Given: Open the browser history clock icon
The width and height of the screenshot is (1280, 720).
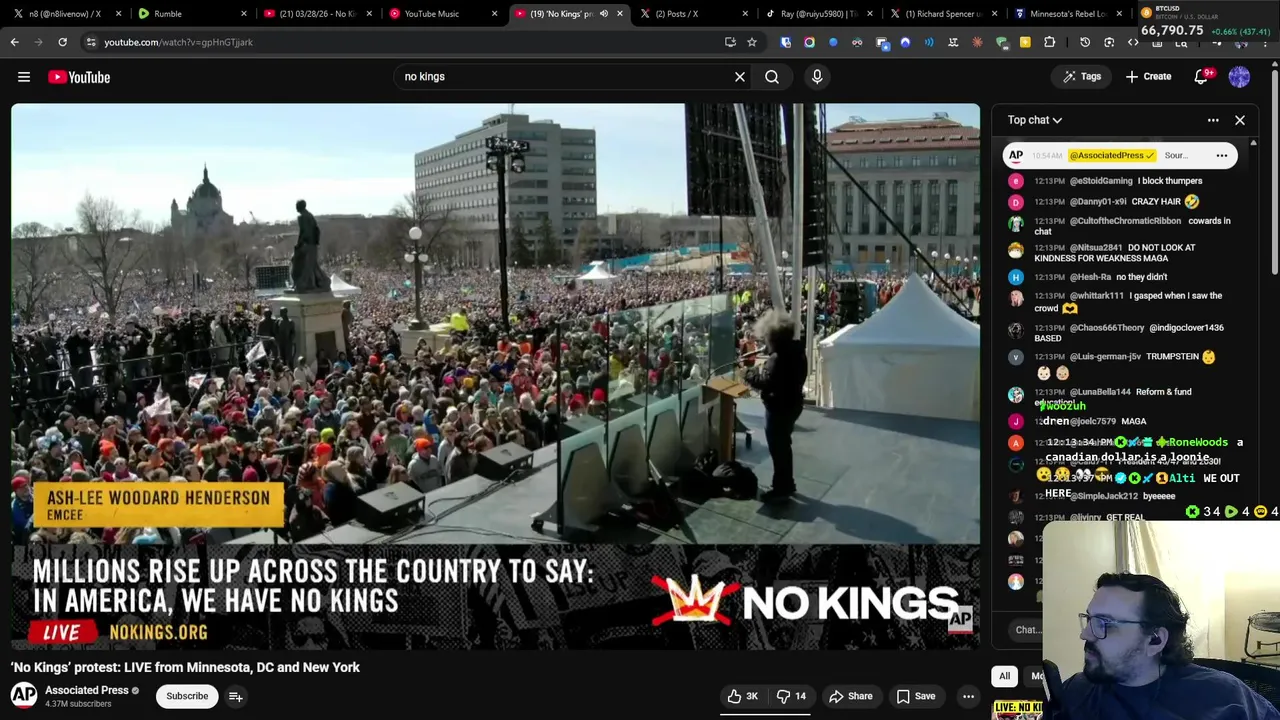Looking at the screenshot, I should 1085,42.
